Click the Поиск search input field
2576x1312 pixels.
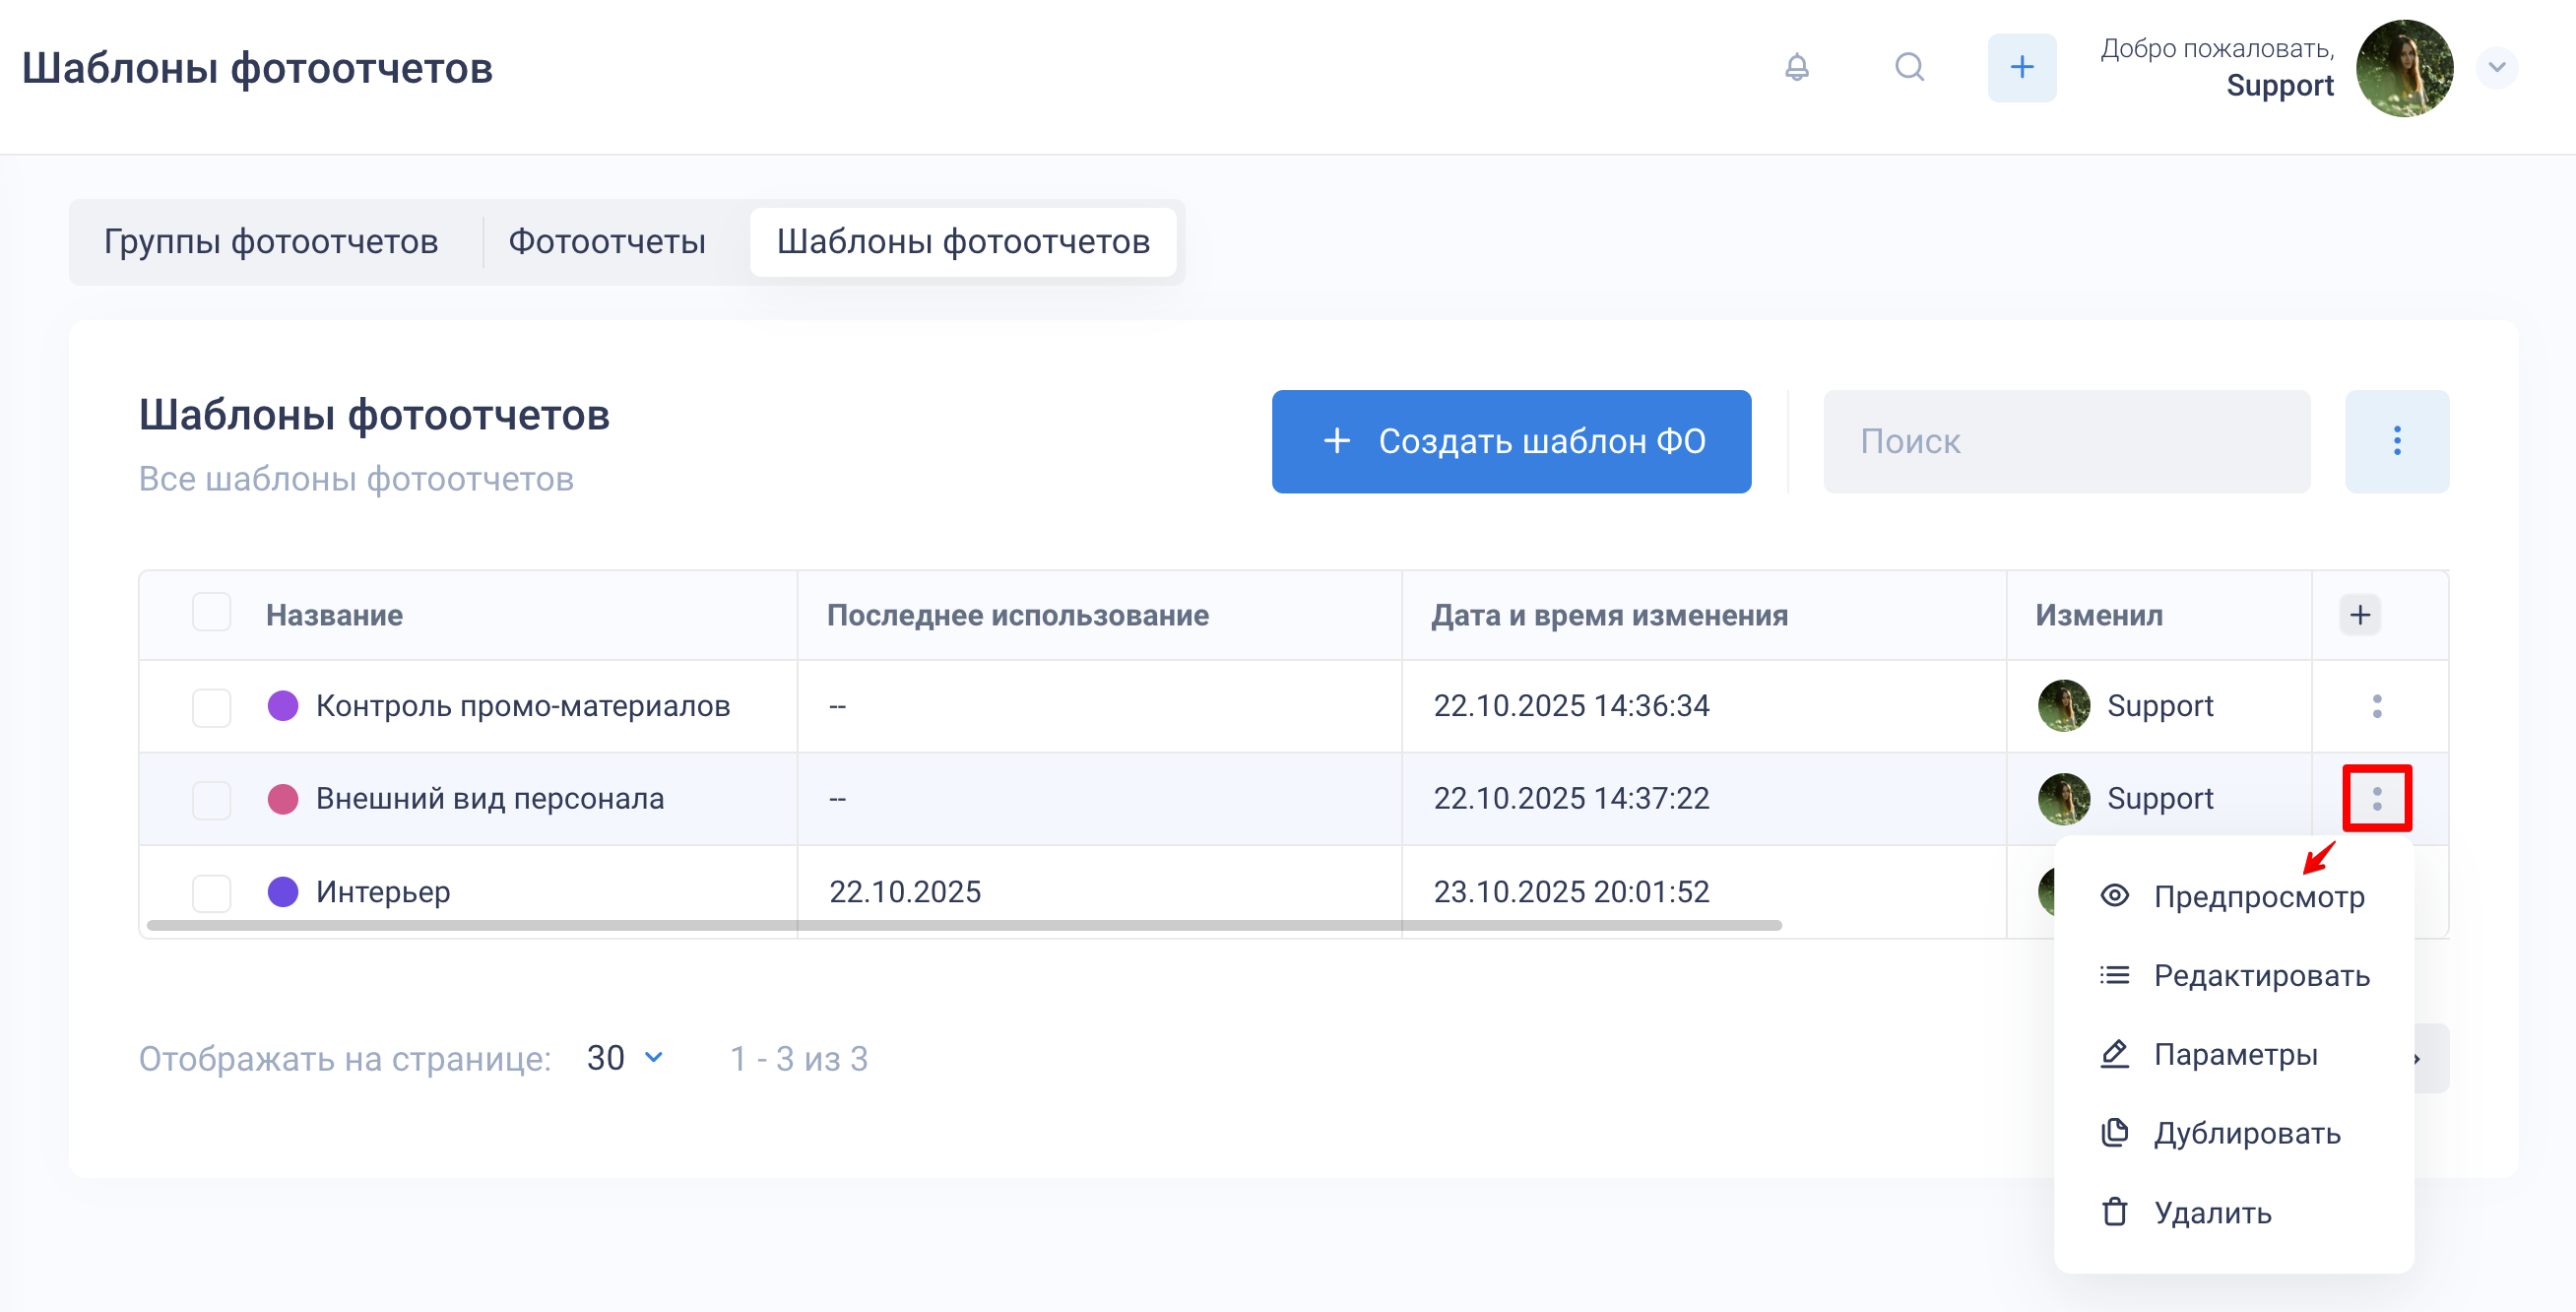pos(2065,441)
